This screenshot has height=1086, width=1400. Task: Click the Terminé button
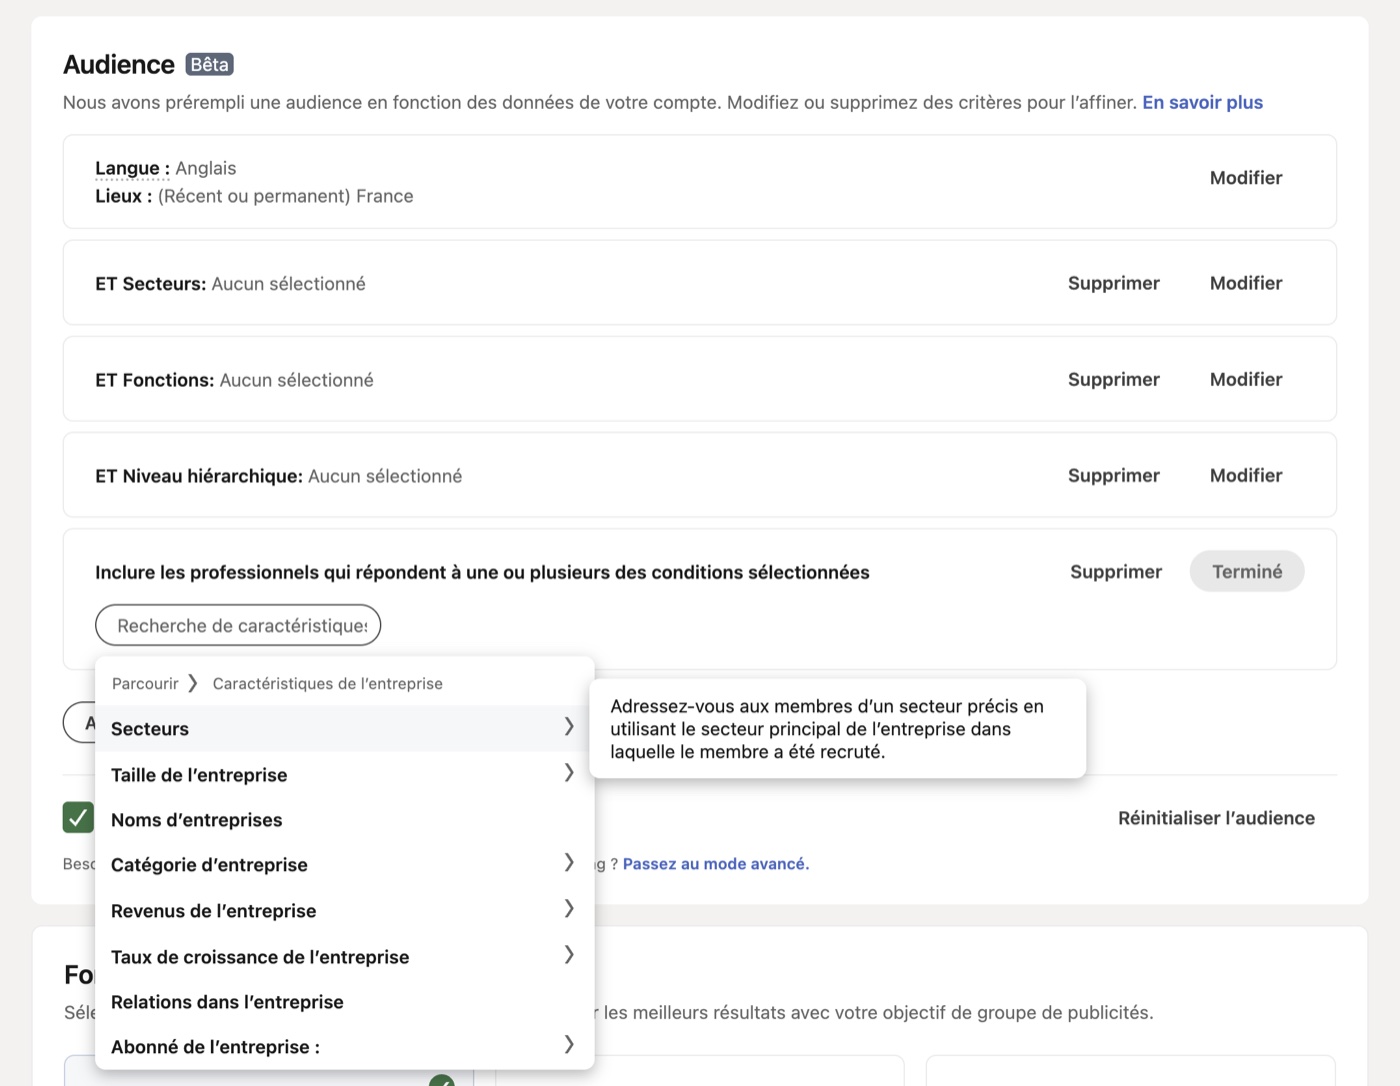1246,571
